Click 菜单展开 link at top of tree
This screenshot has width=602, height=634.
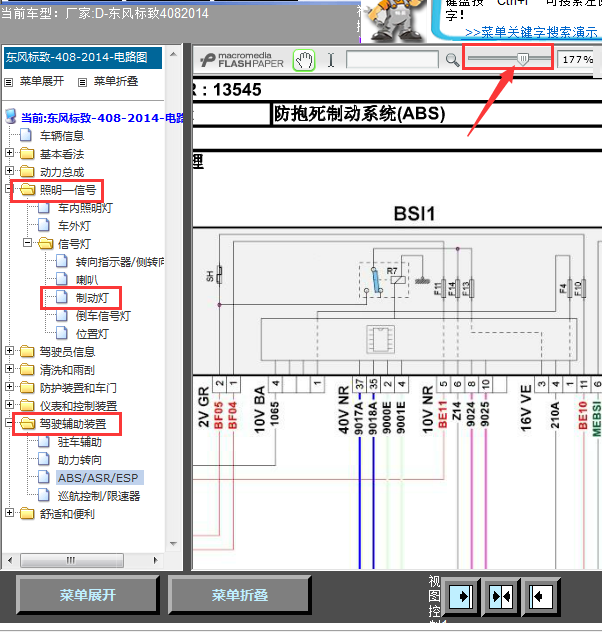point(42,81)
